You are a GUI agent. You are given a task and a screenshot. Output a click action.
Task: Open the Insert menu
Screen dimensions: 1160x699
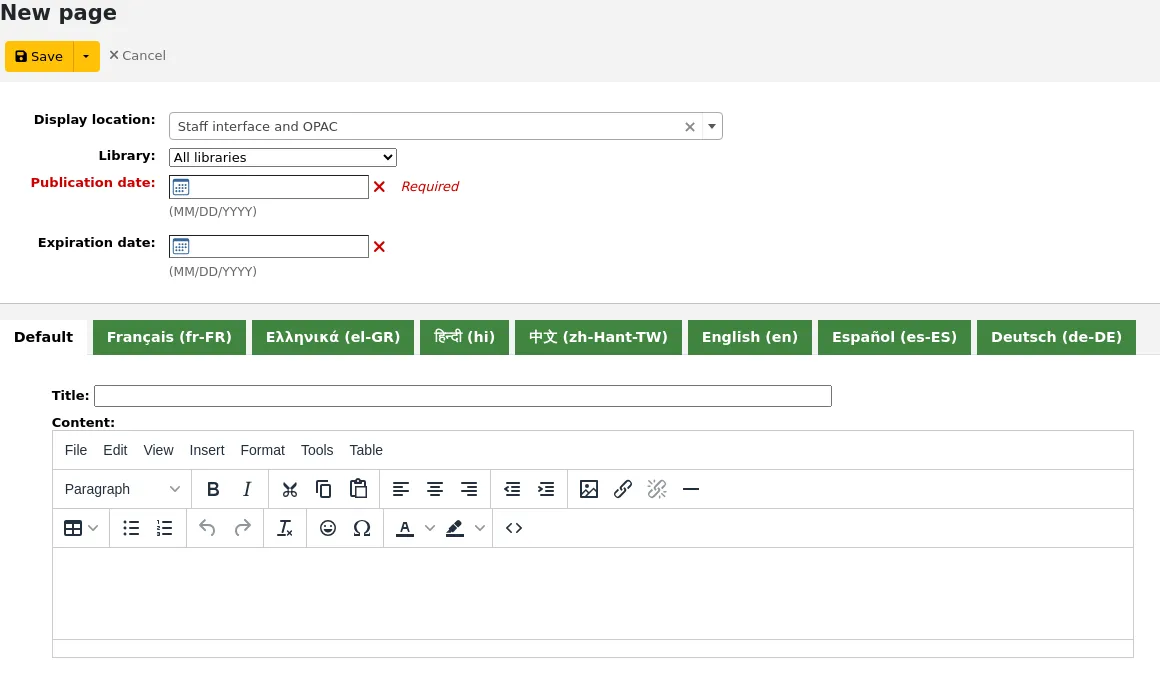206,450
